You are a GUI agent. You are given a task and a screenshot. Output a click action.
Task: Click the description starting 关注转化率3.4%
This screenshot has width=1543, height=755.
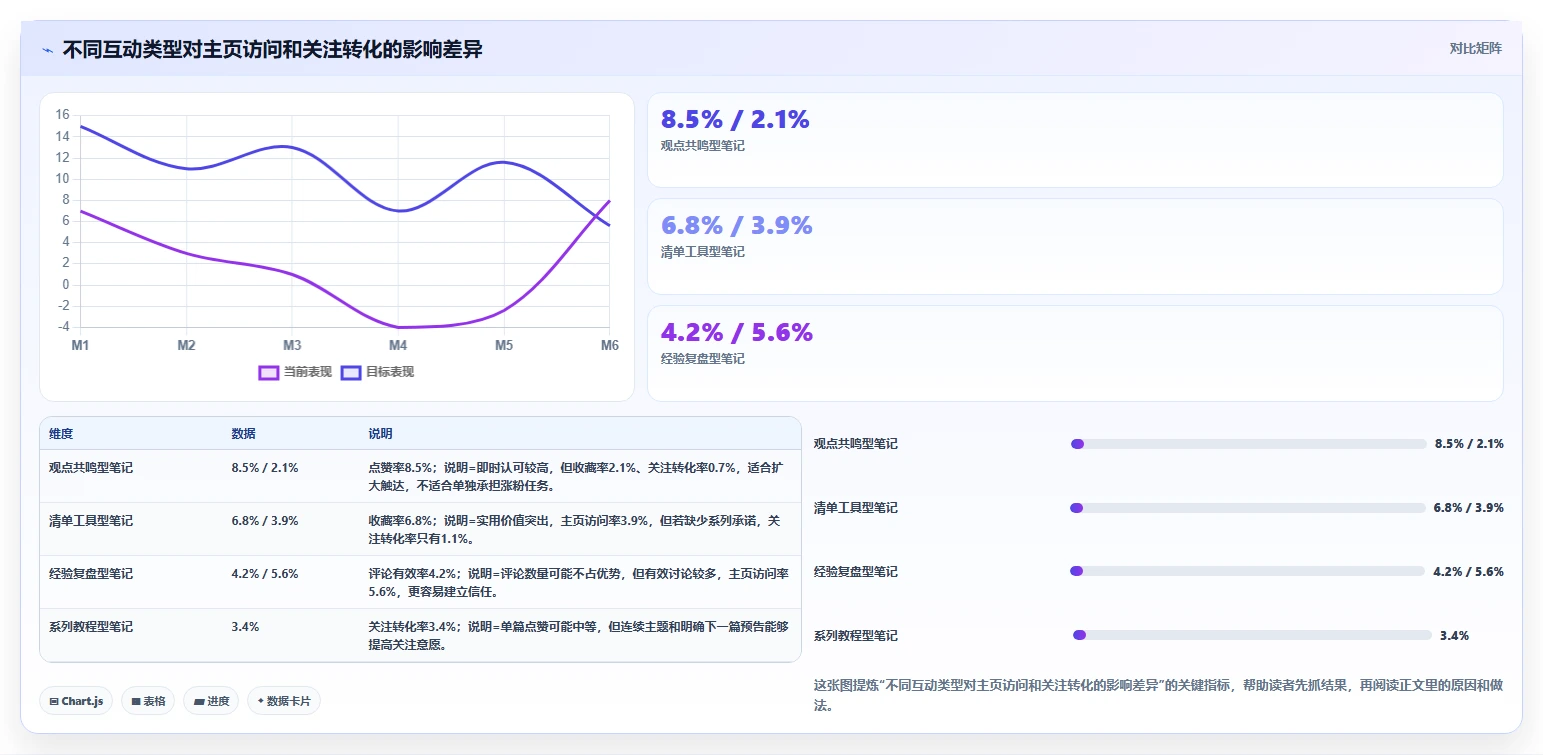click(x=579, y=636)
